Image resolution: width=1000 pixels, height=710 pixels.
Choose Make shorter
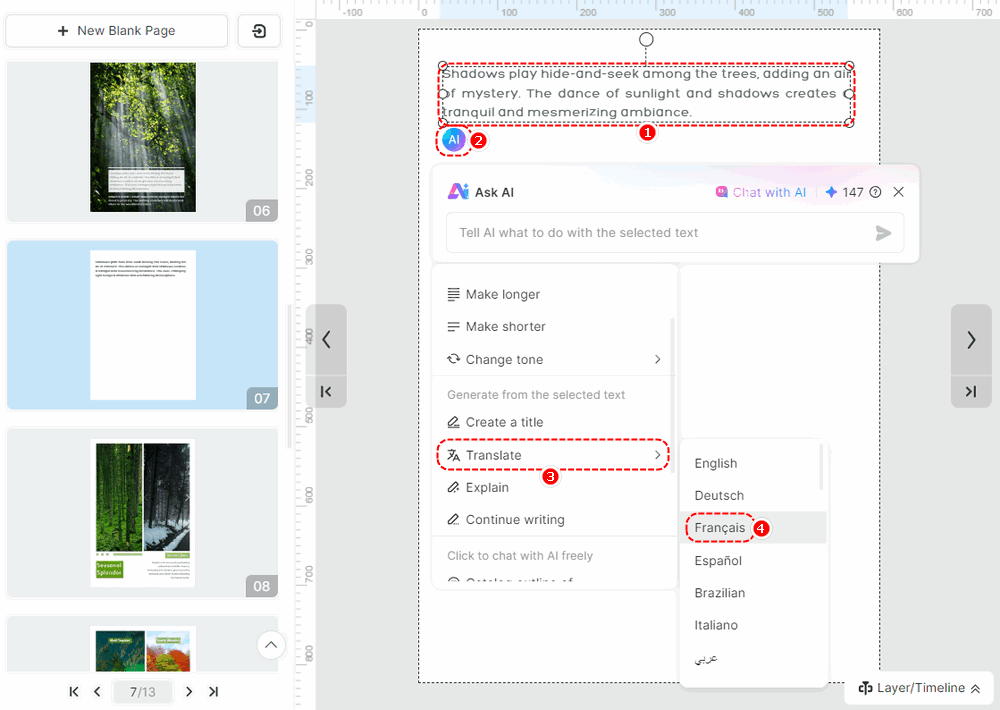[552, 327]
